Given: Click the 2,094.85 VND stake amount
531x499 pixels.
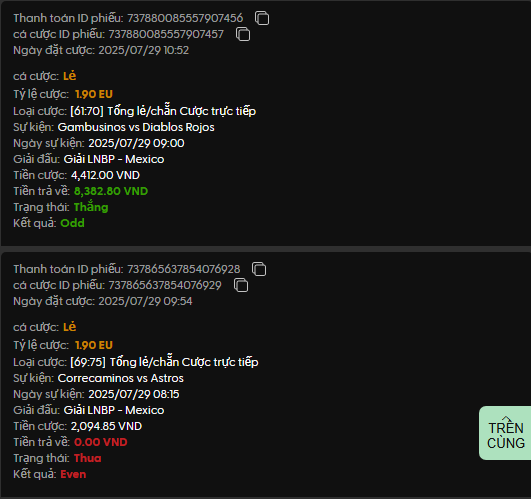Looking at the screenshot, I should pyautogui.click(x=106, y=426).
